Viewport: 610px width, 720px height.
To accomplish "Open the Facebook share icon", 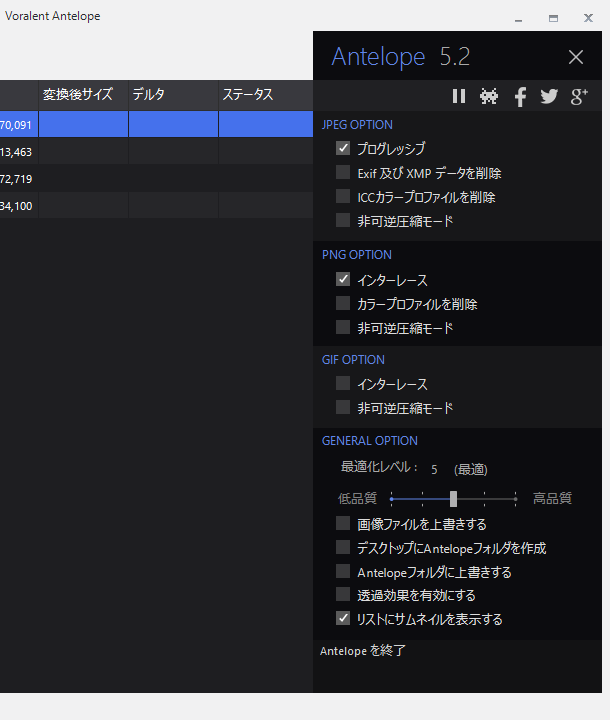I will click(x=520, y=96).
